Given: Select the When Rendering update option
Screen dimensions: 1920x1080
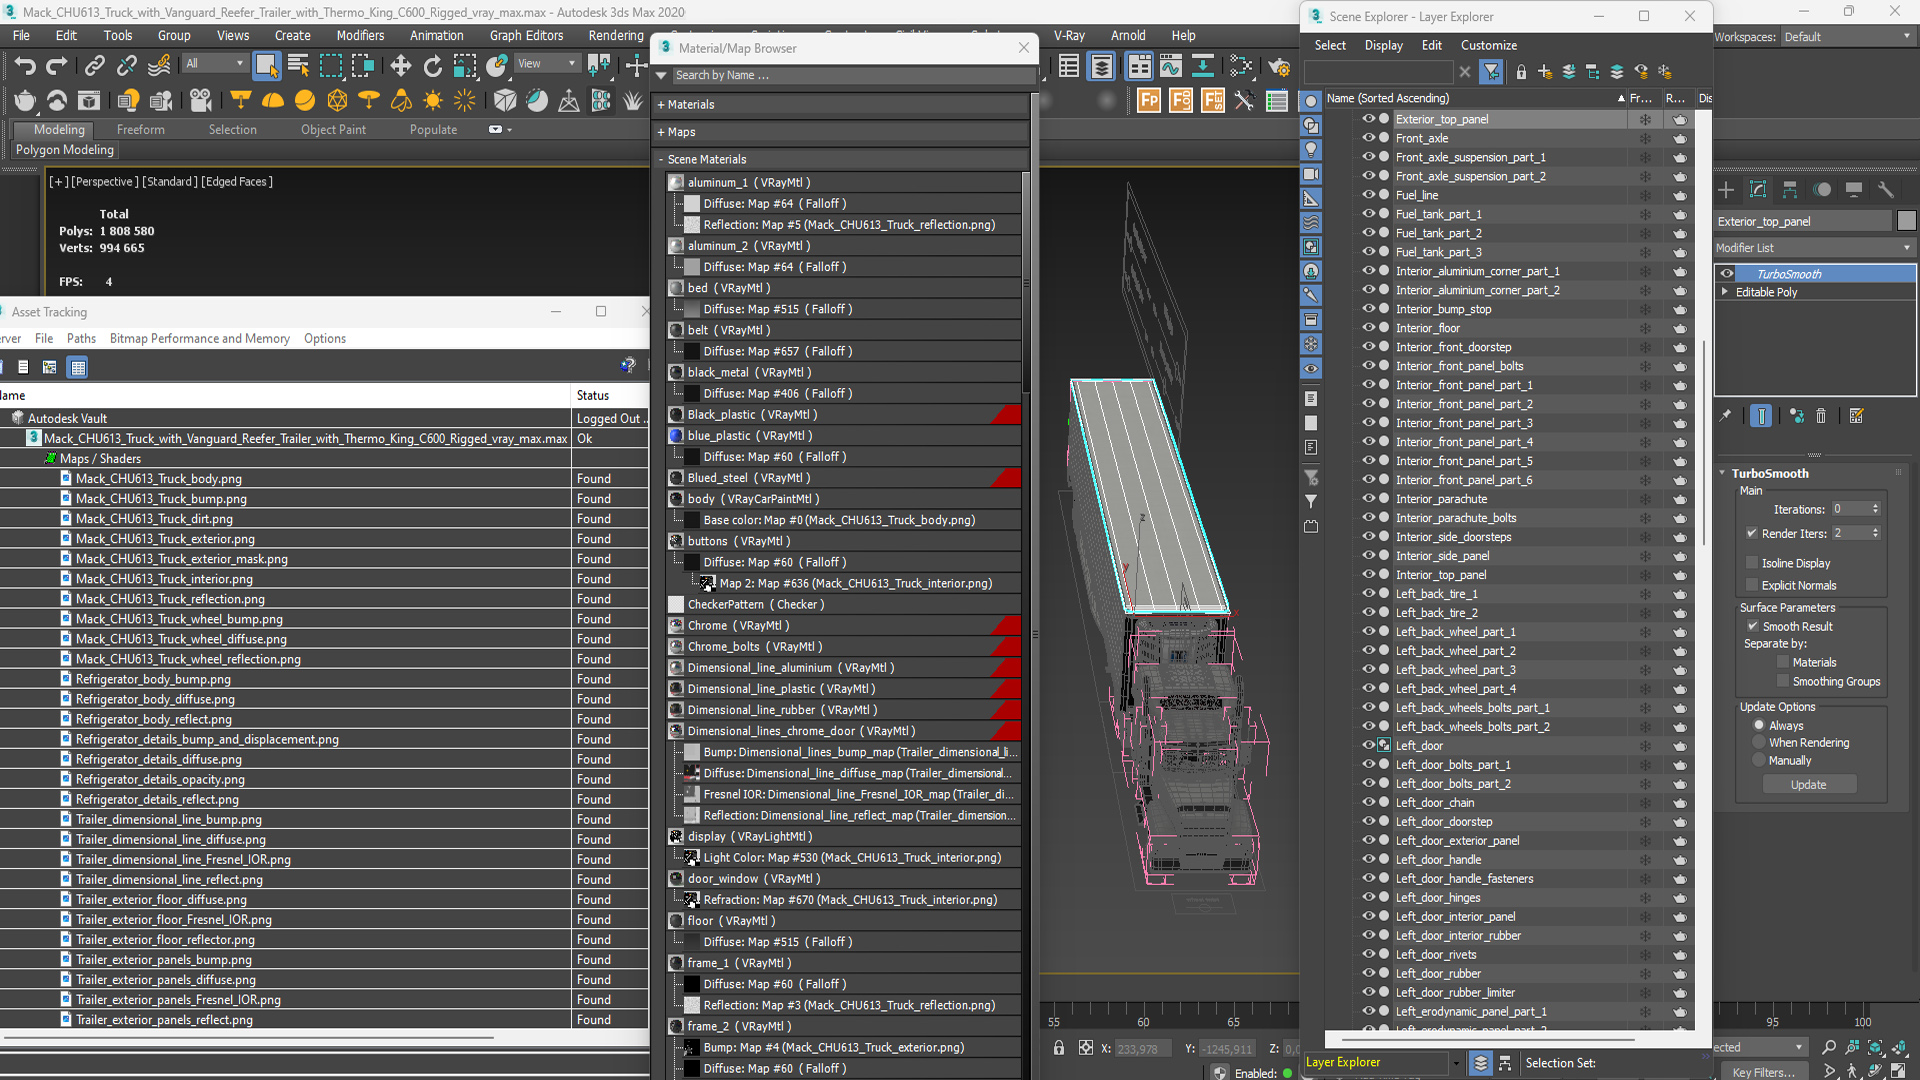Looking at the screenshot, I should point(1759,743).
